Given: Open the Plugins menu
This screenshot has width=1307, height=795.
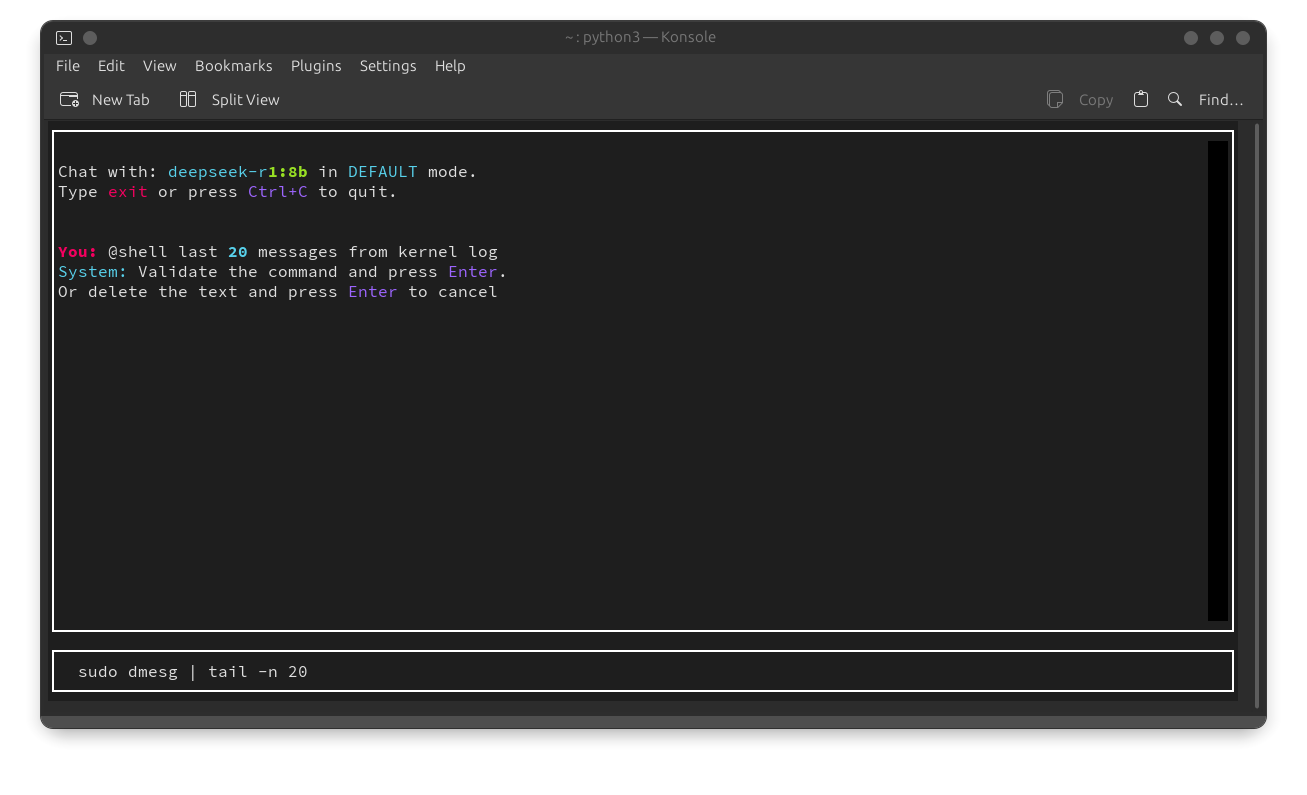Looking at the screenshot, I should 316,66.
